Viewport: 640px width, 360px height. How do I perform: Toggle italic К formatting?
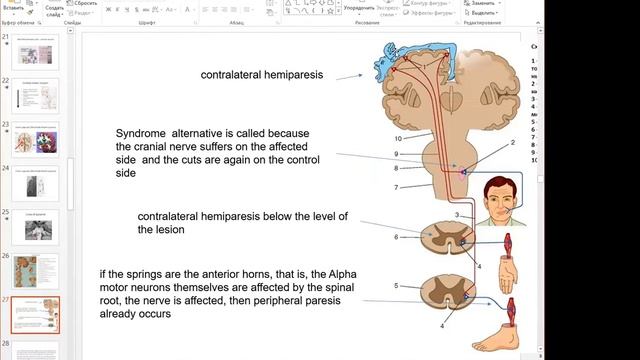118,9
